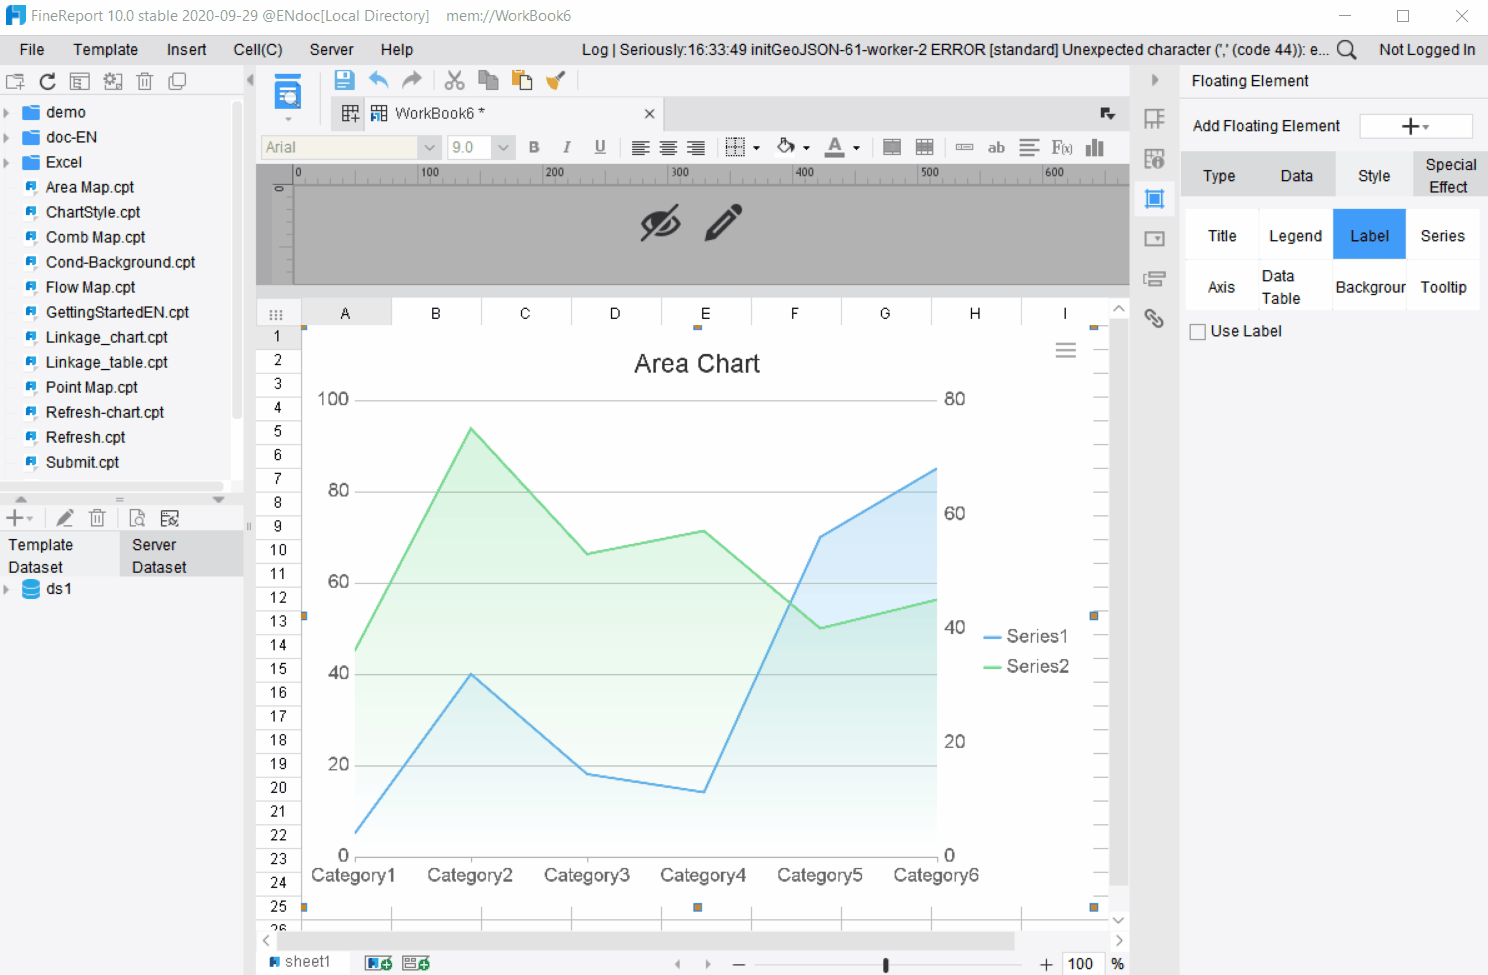Edit the chart with pencil icon
The image size is (1488, 975).
pos(723,223)
